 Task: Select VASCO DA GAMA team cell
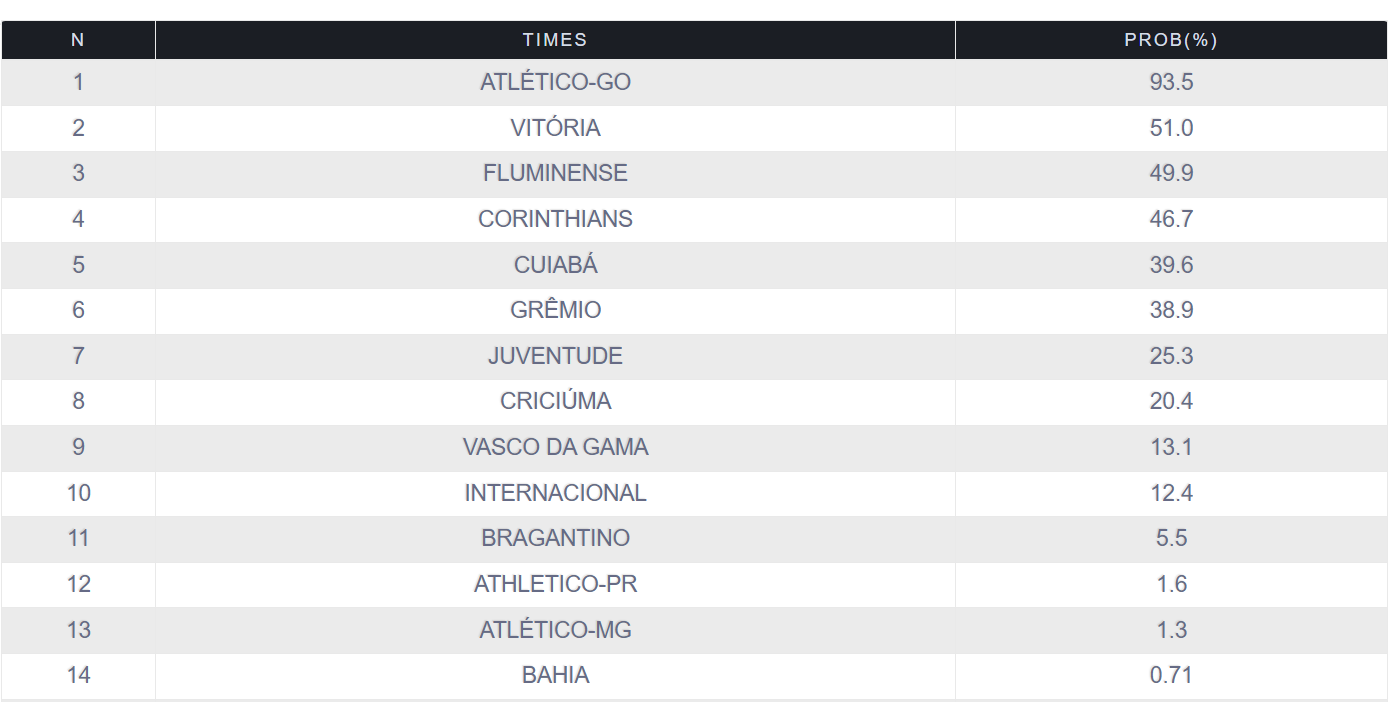coord(555,447)
